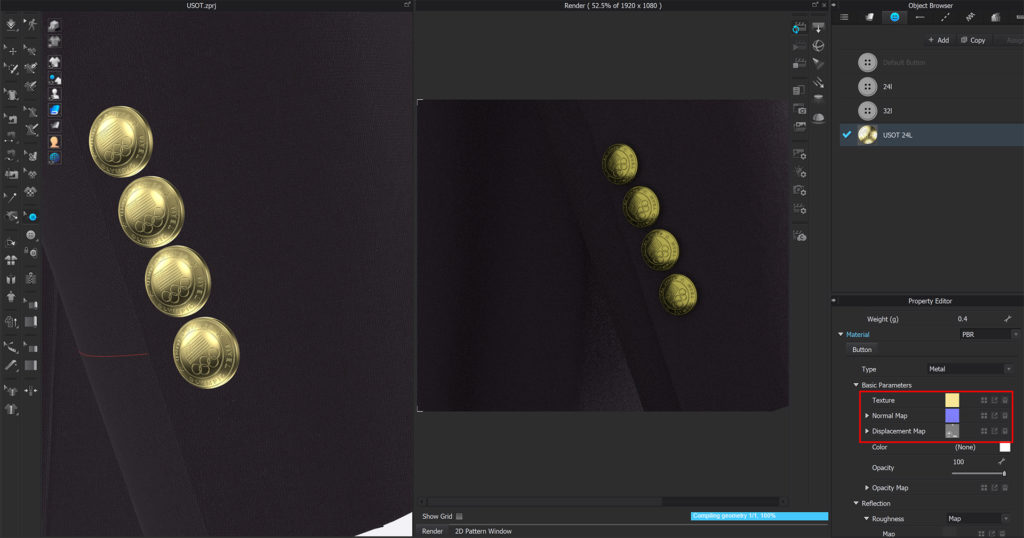Viewport: 1024px width, 538px height.
Task: Click the Simulate icon at toolbar top
Action: (x=11, y=25)
